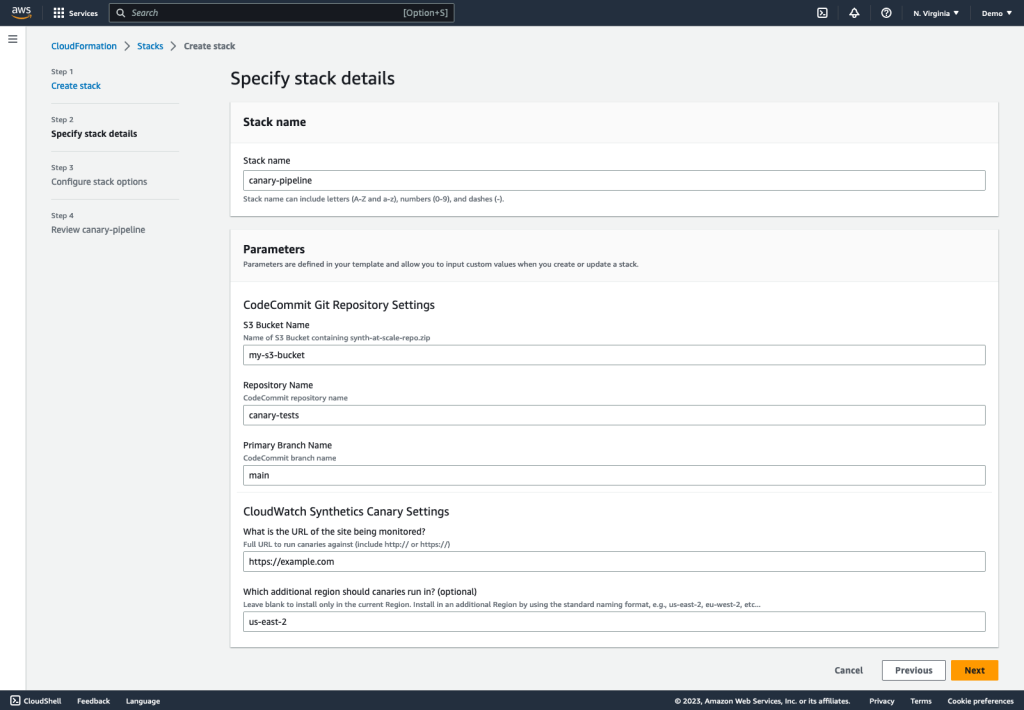Screen dimensions: 1024x710
Task: Open the Language selector in the footer
Action: tap(142, 701)
